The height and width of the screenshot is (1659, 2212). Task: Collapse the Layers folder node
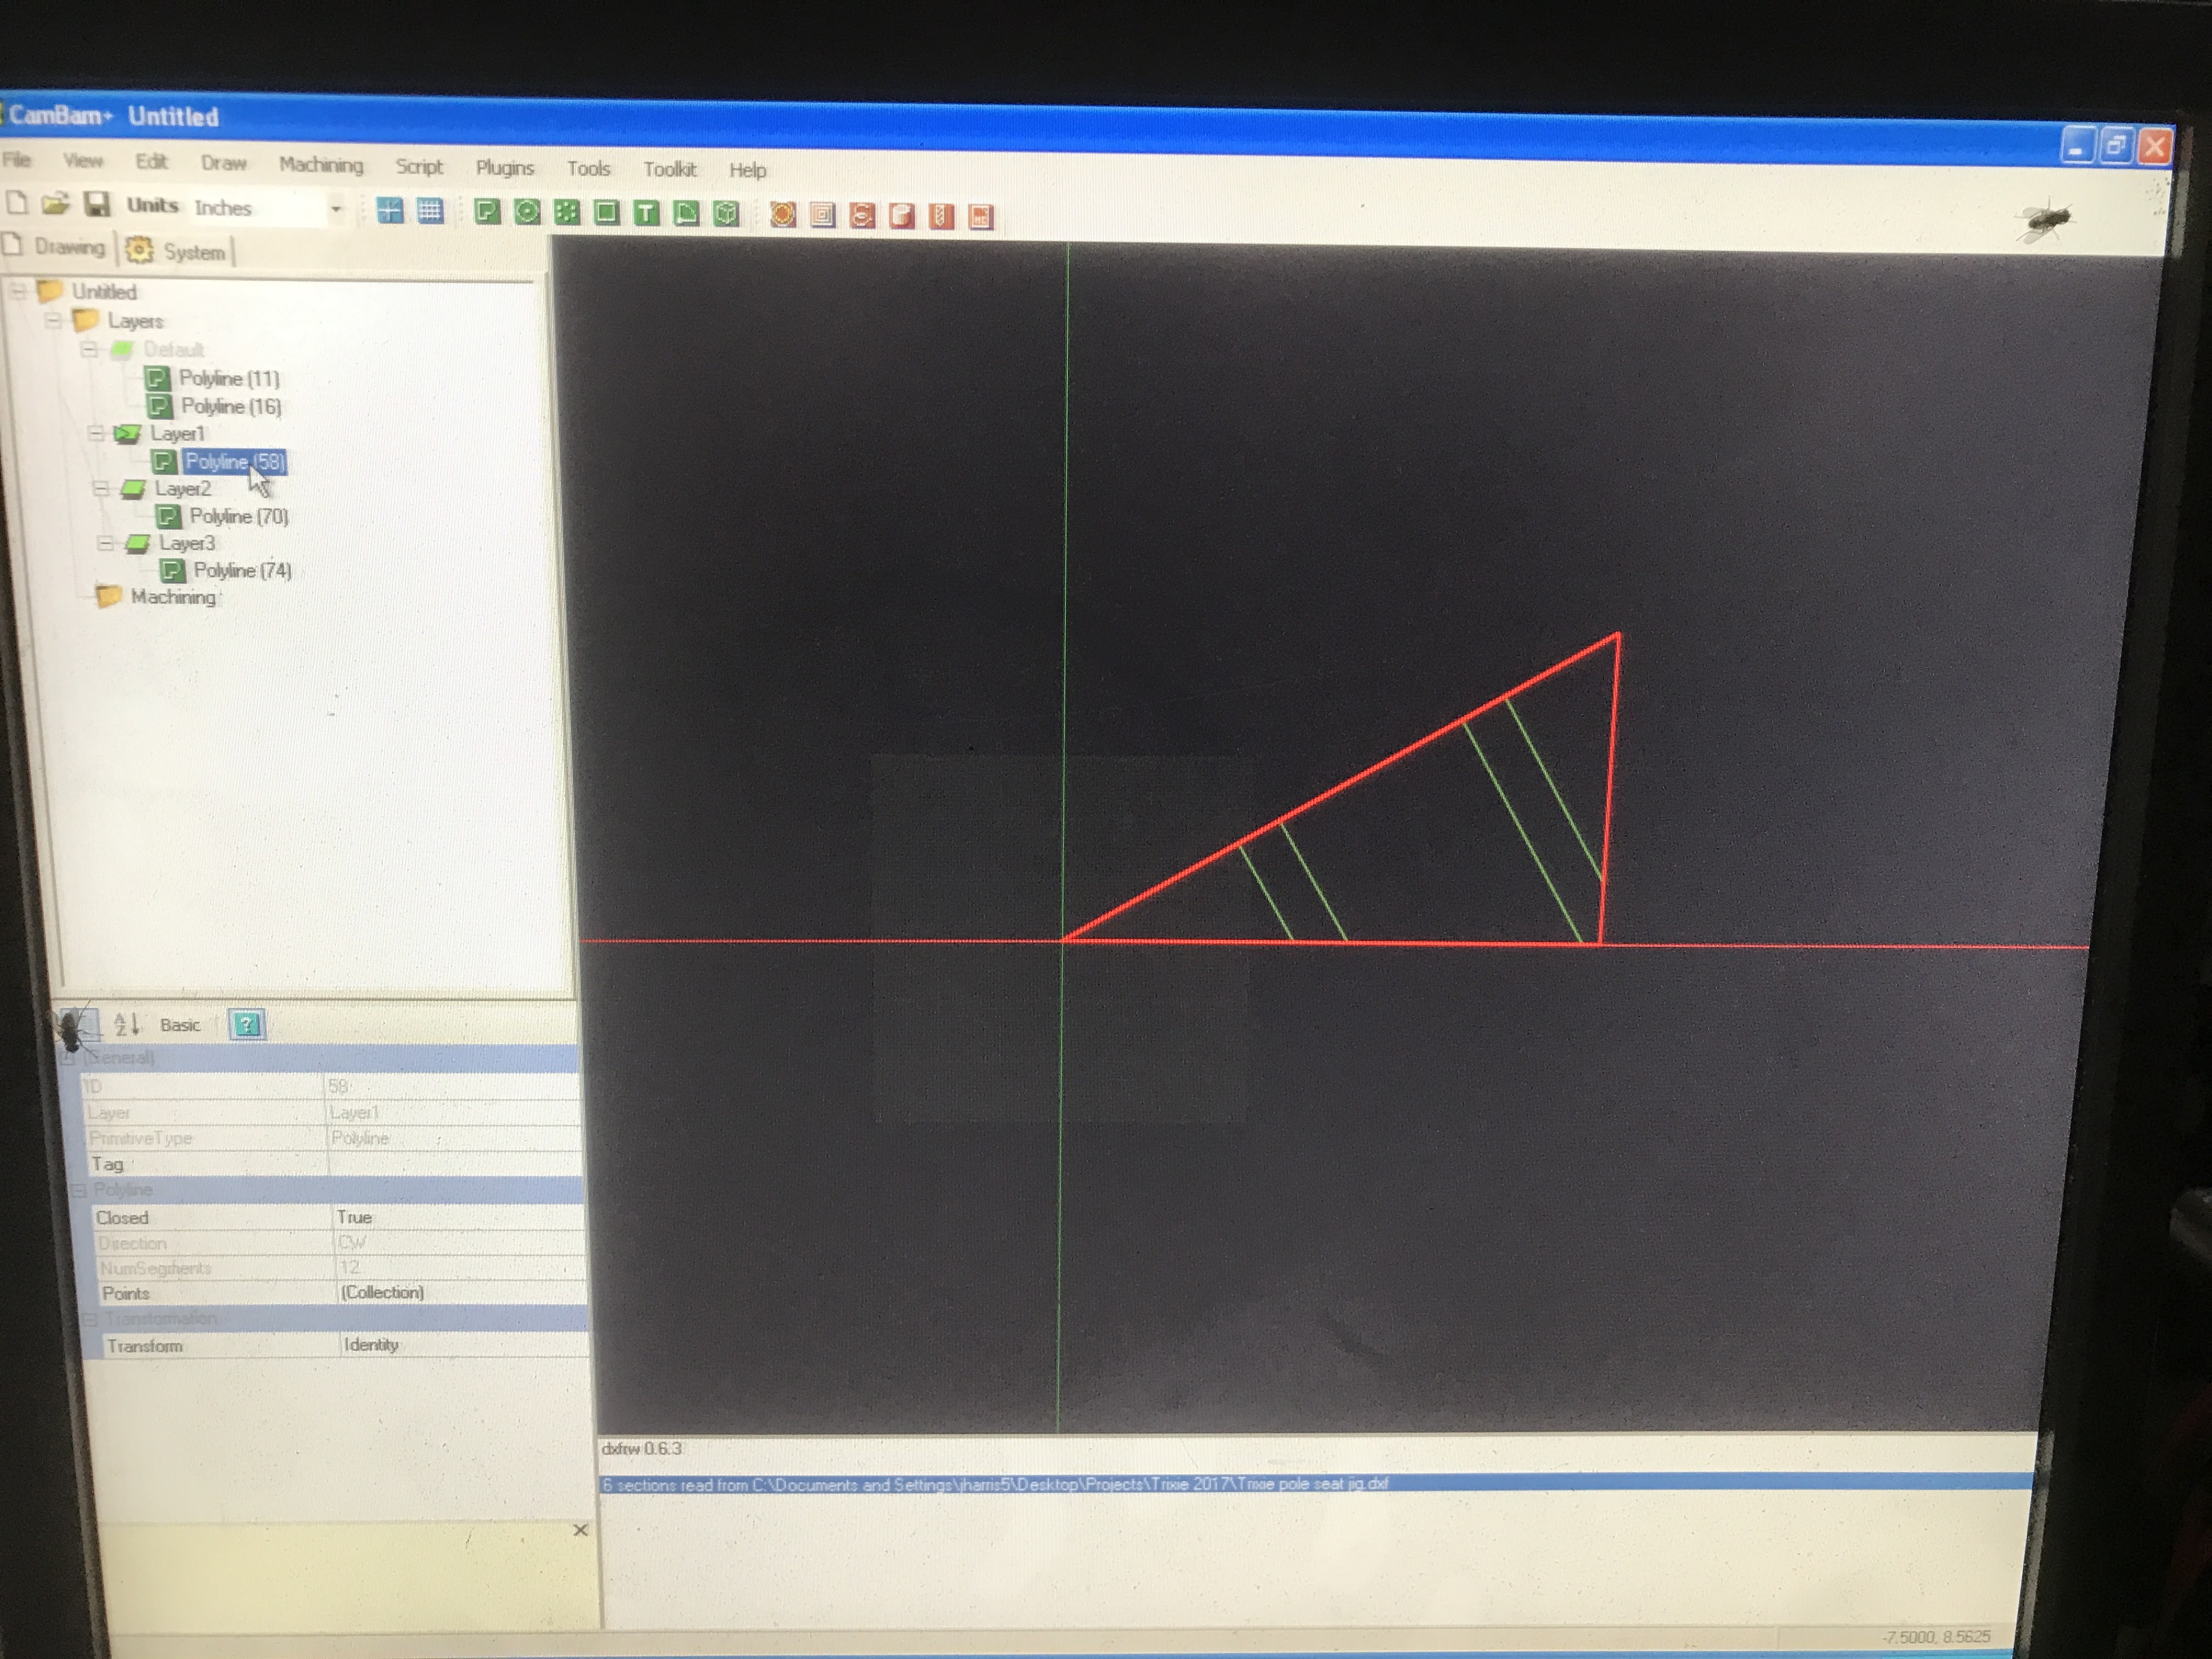click(53, 320)
